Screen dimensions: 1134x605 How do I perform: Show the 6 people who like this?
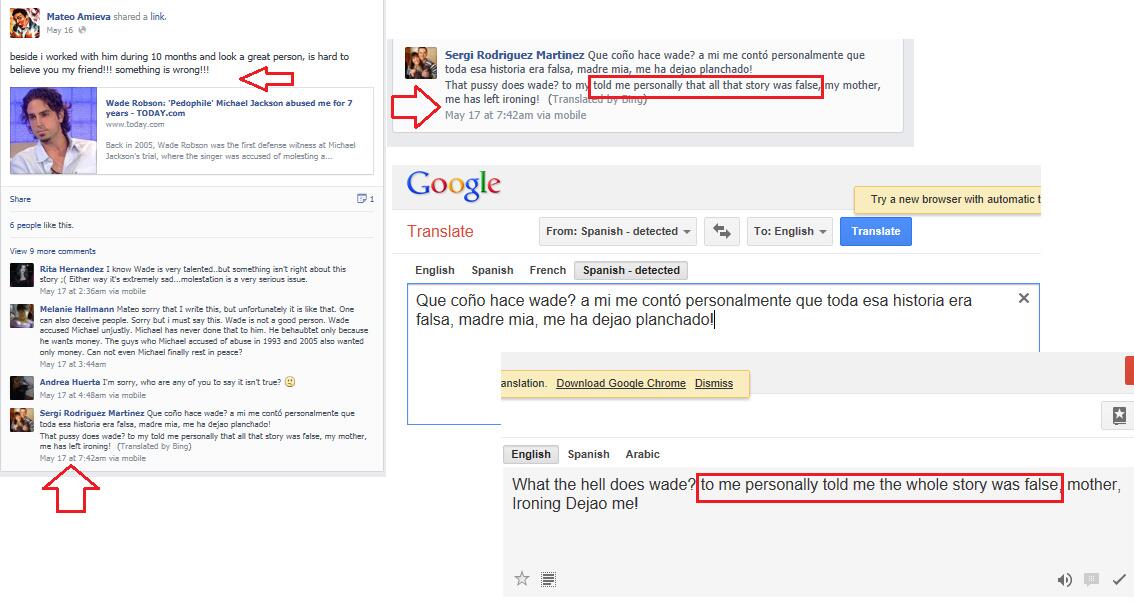click(x=25, y=225)
